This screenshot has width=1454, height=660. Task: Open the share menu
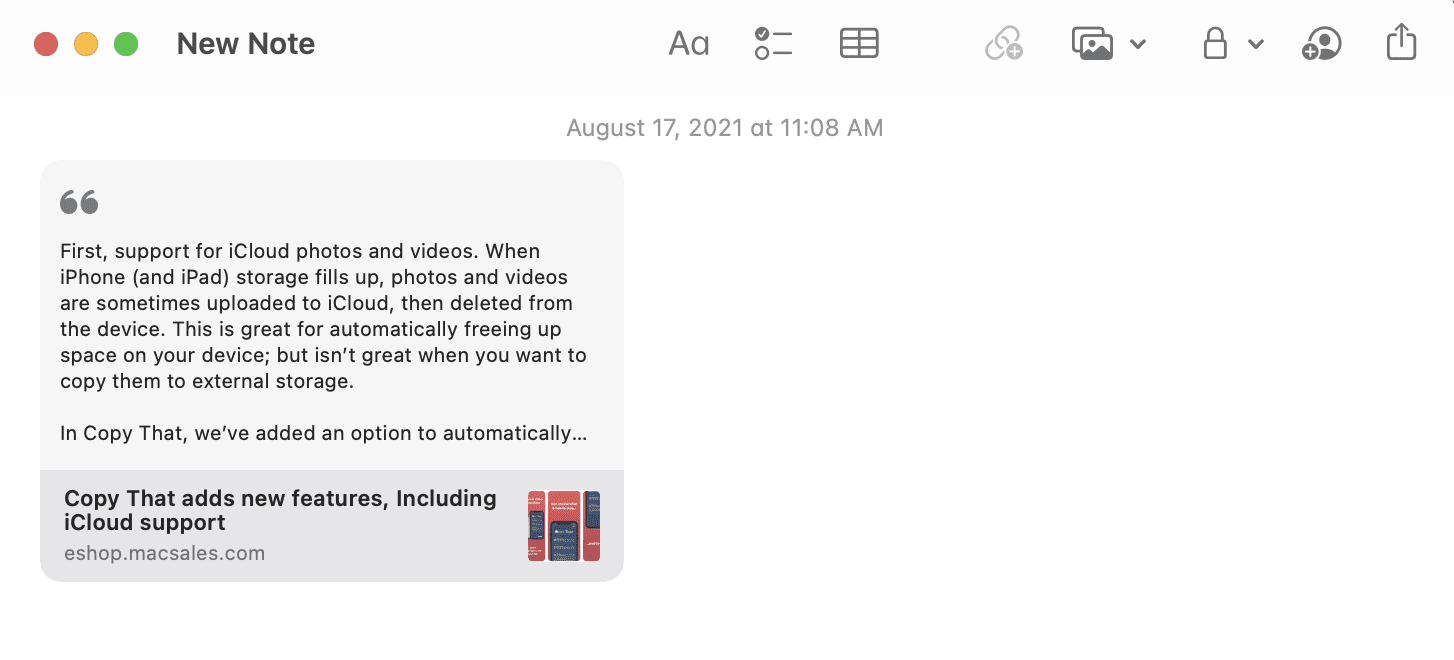pos(1402,43)
